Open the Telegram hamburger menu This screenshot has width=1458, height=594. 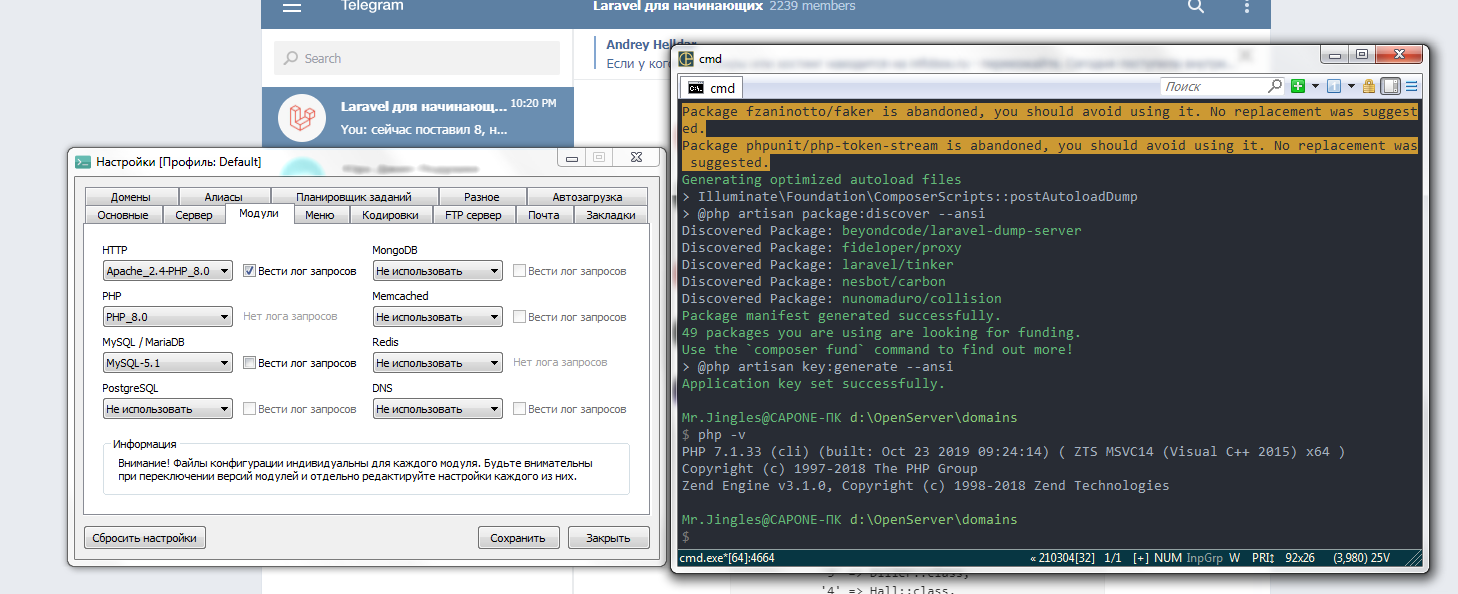point(292,7)
